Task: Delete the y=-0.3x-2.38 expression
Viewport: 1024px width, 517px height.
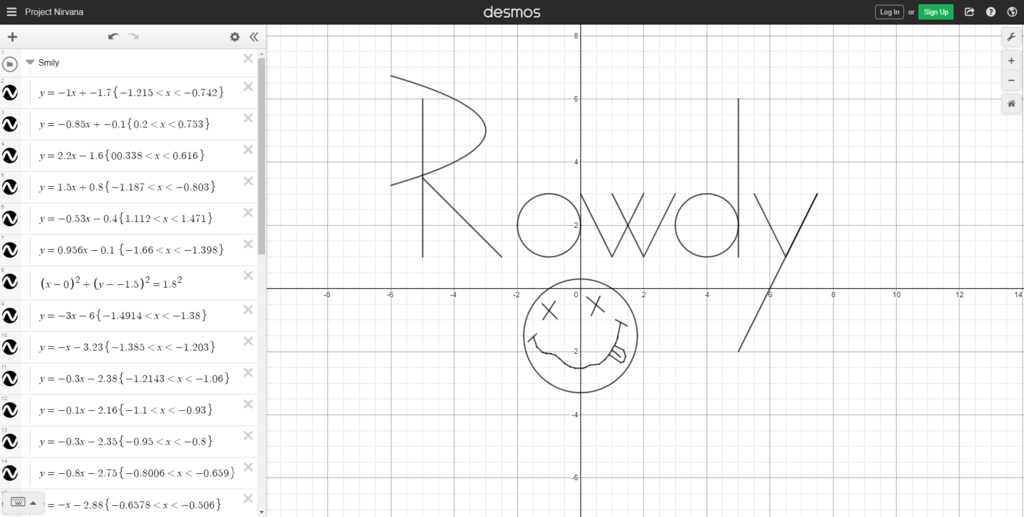Action: (248, 372)
